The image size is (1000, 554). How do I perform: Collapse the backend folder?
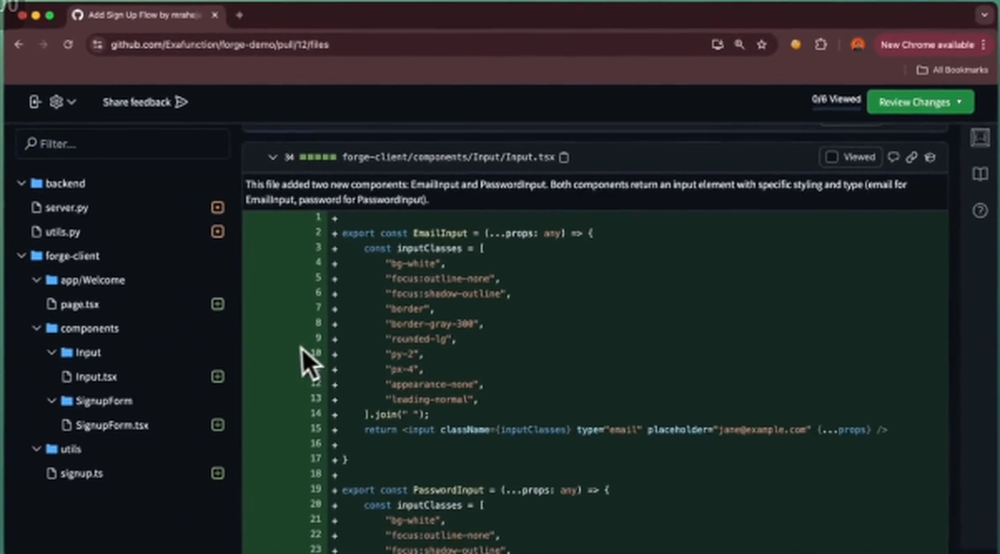[21, 184]
